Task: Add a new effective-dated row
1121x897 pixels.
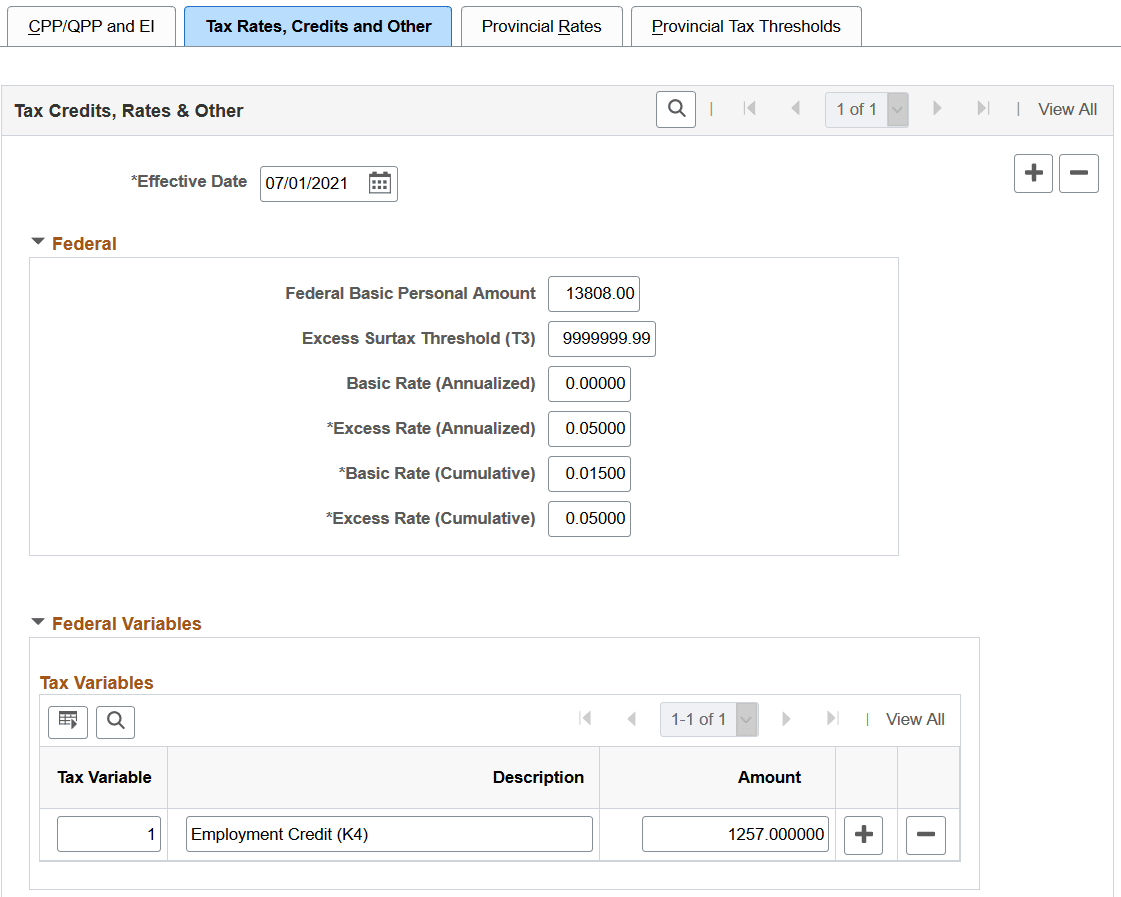Action: [1033, 173]
